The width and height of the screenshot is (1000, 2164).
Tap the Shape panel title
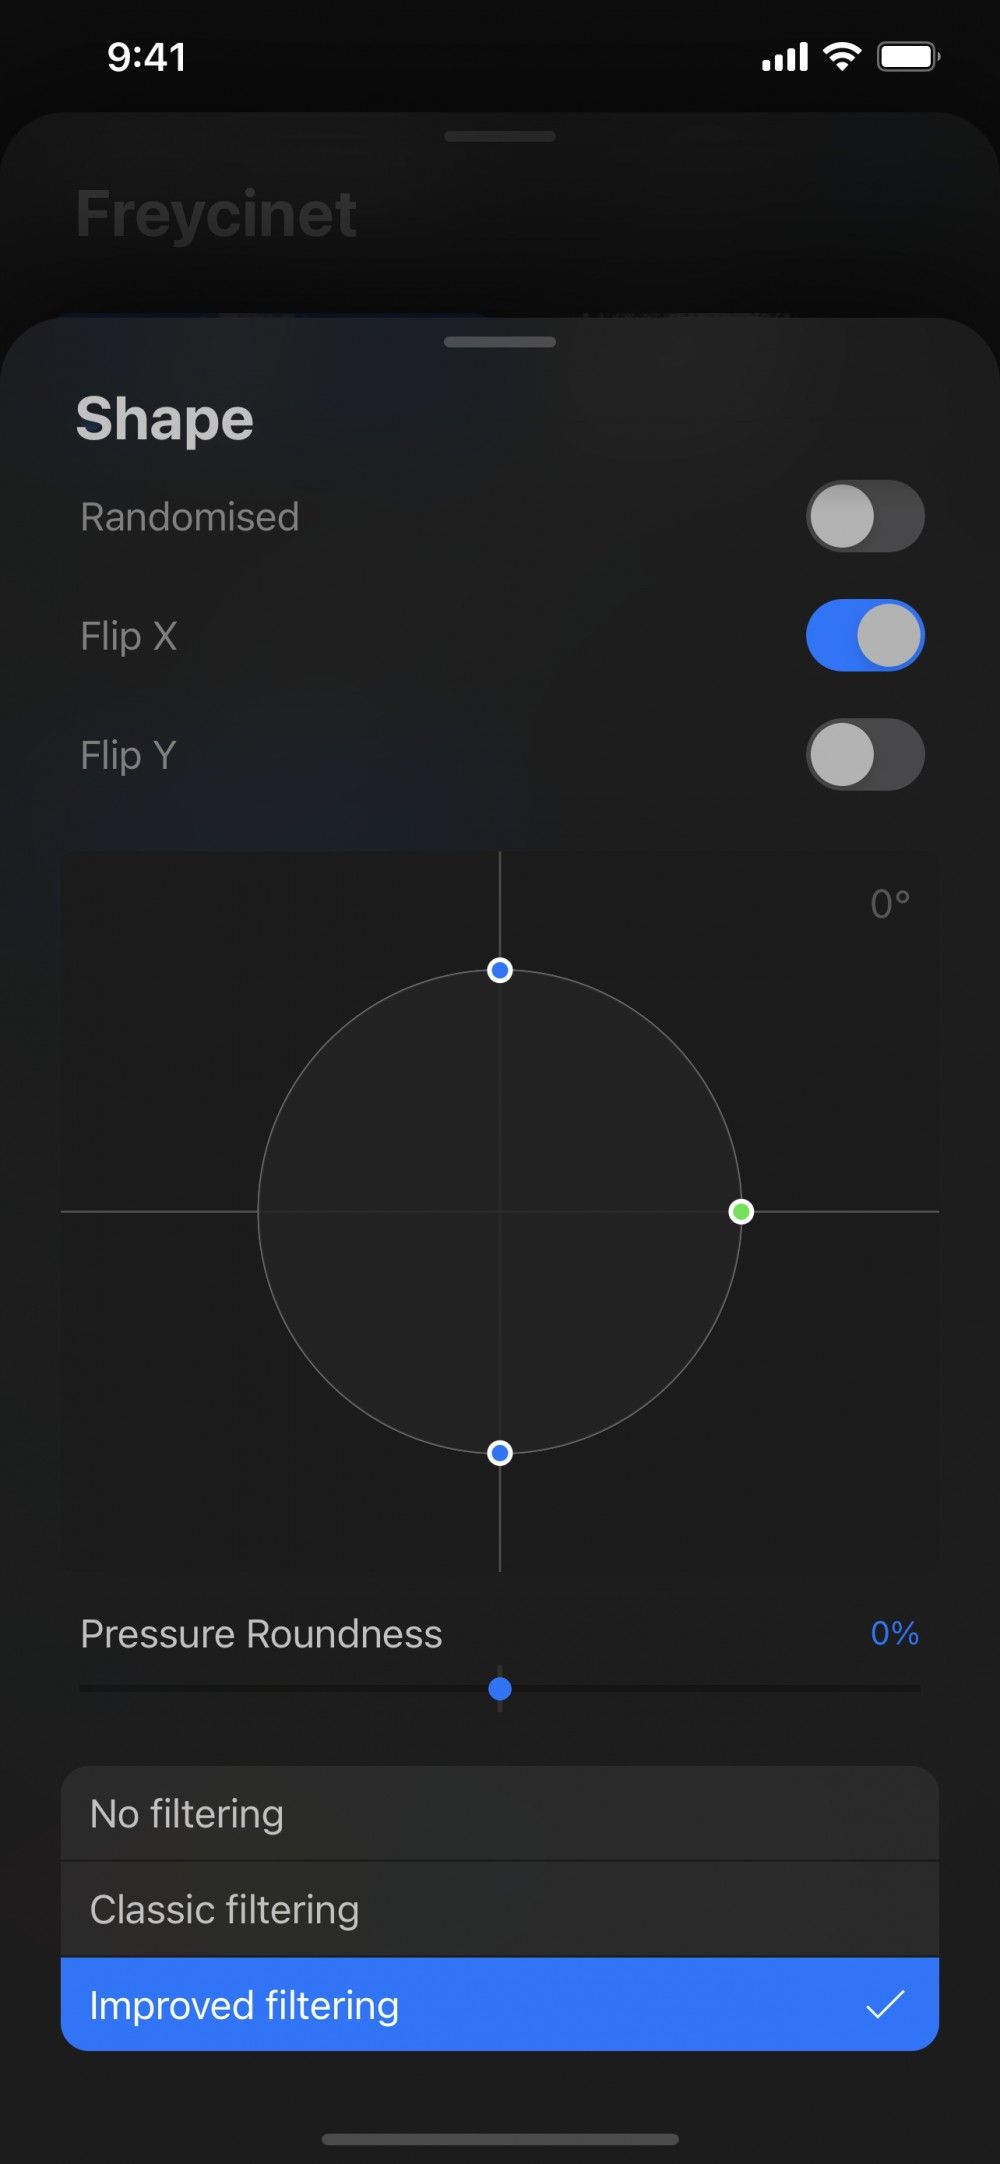pos(165,418)
